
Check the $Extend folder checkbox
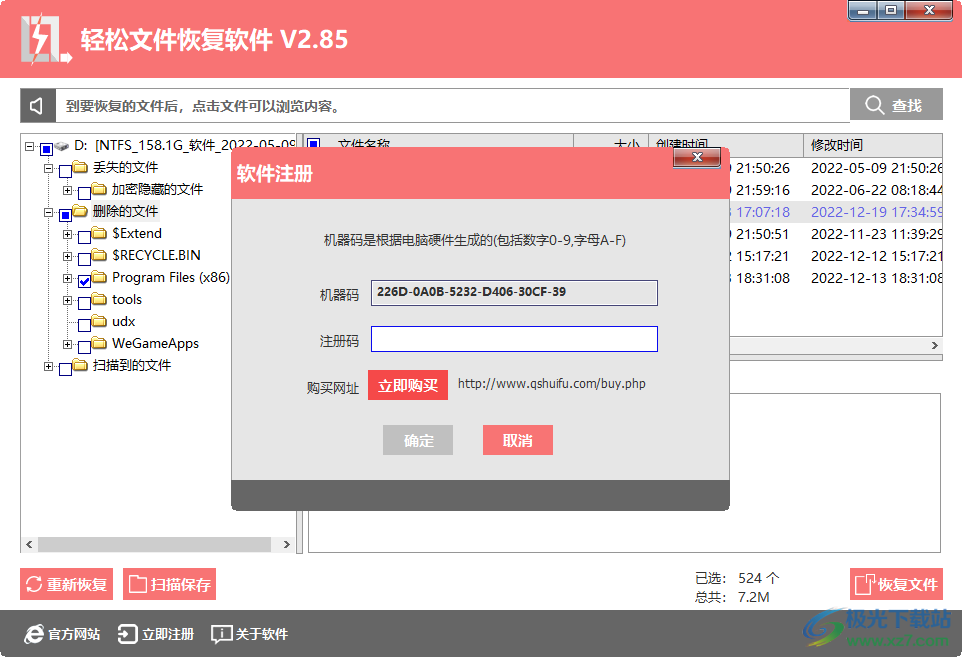(x=84, y=235)
